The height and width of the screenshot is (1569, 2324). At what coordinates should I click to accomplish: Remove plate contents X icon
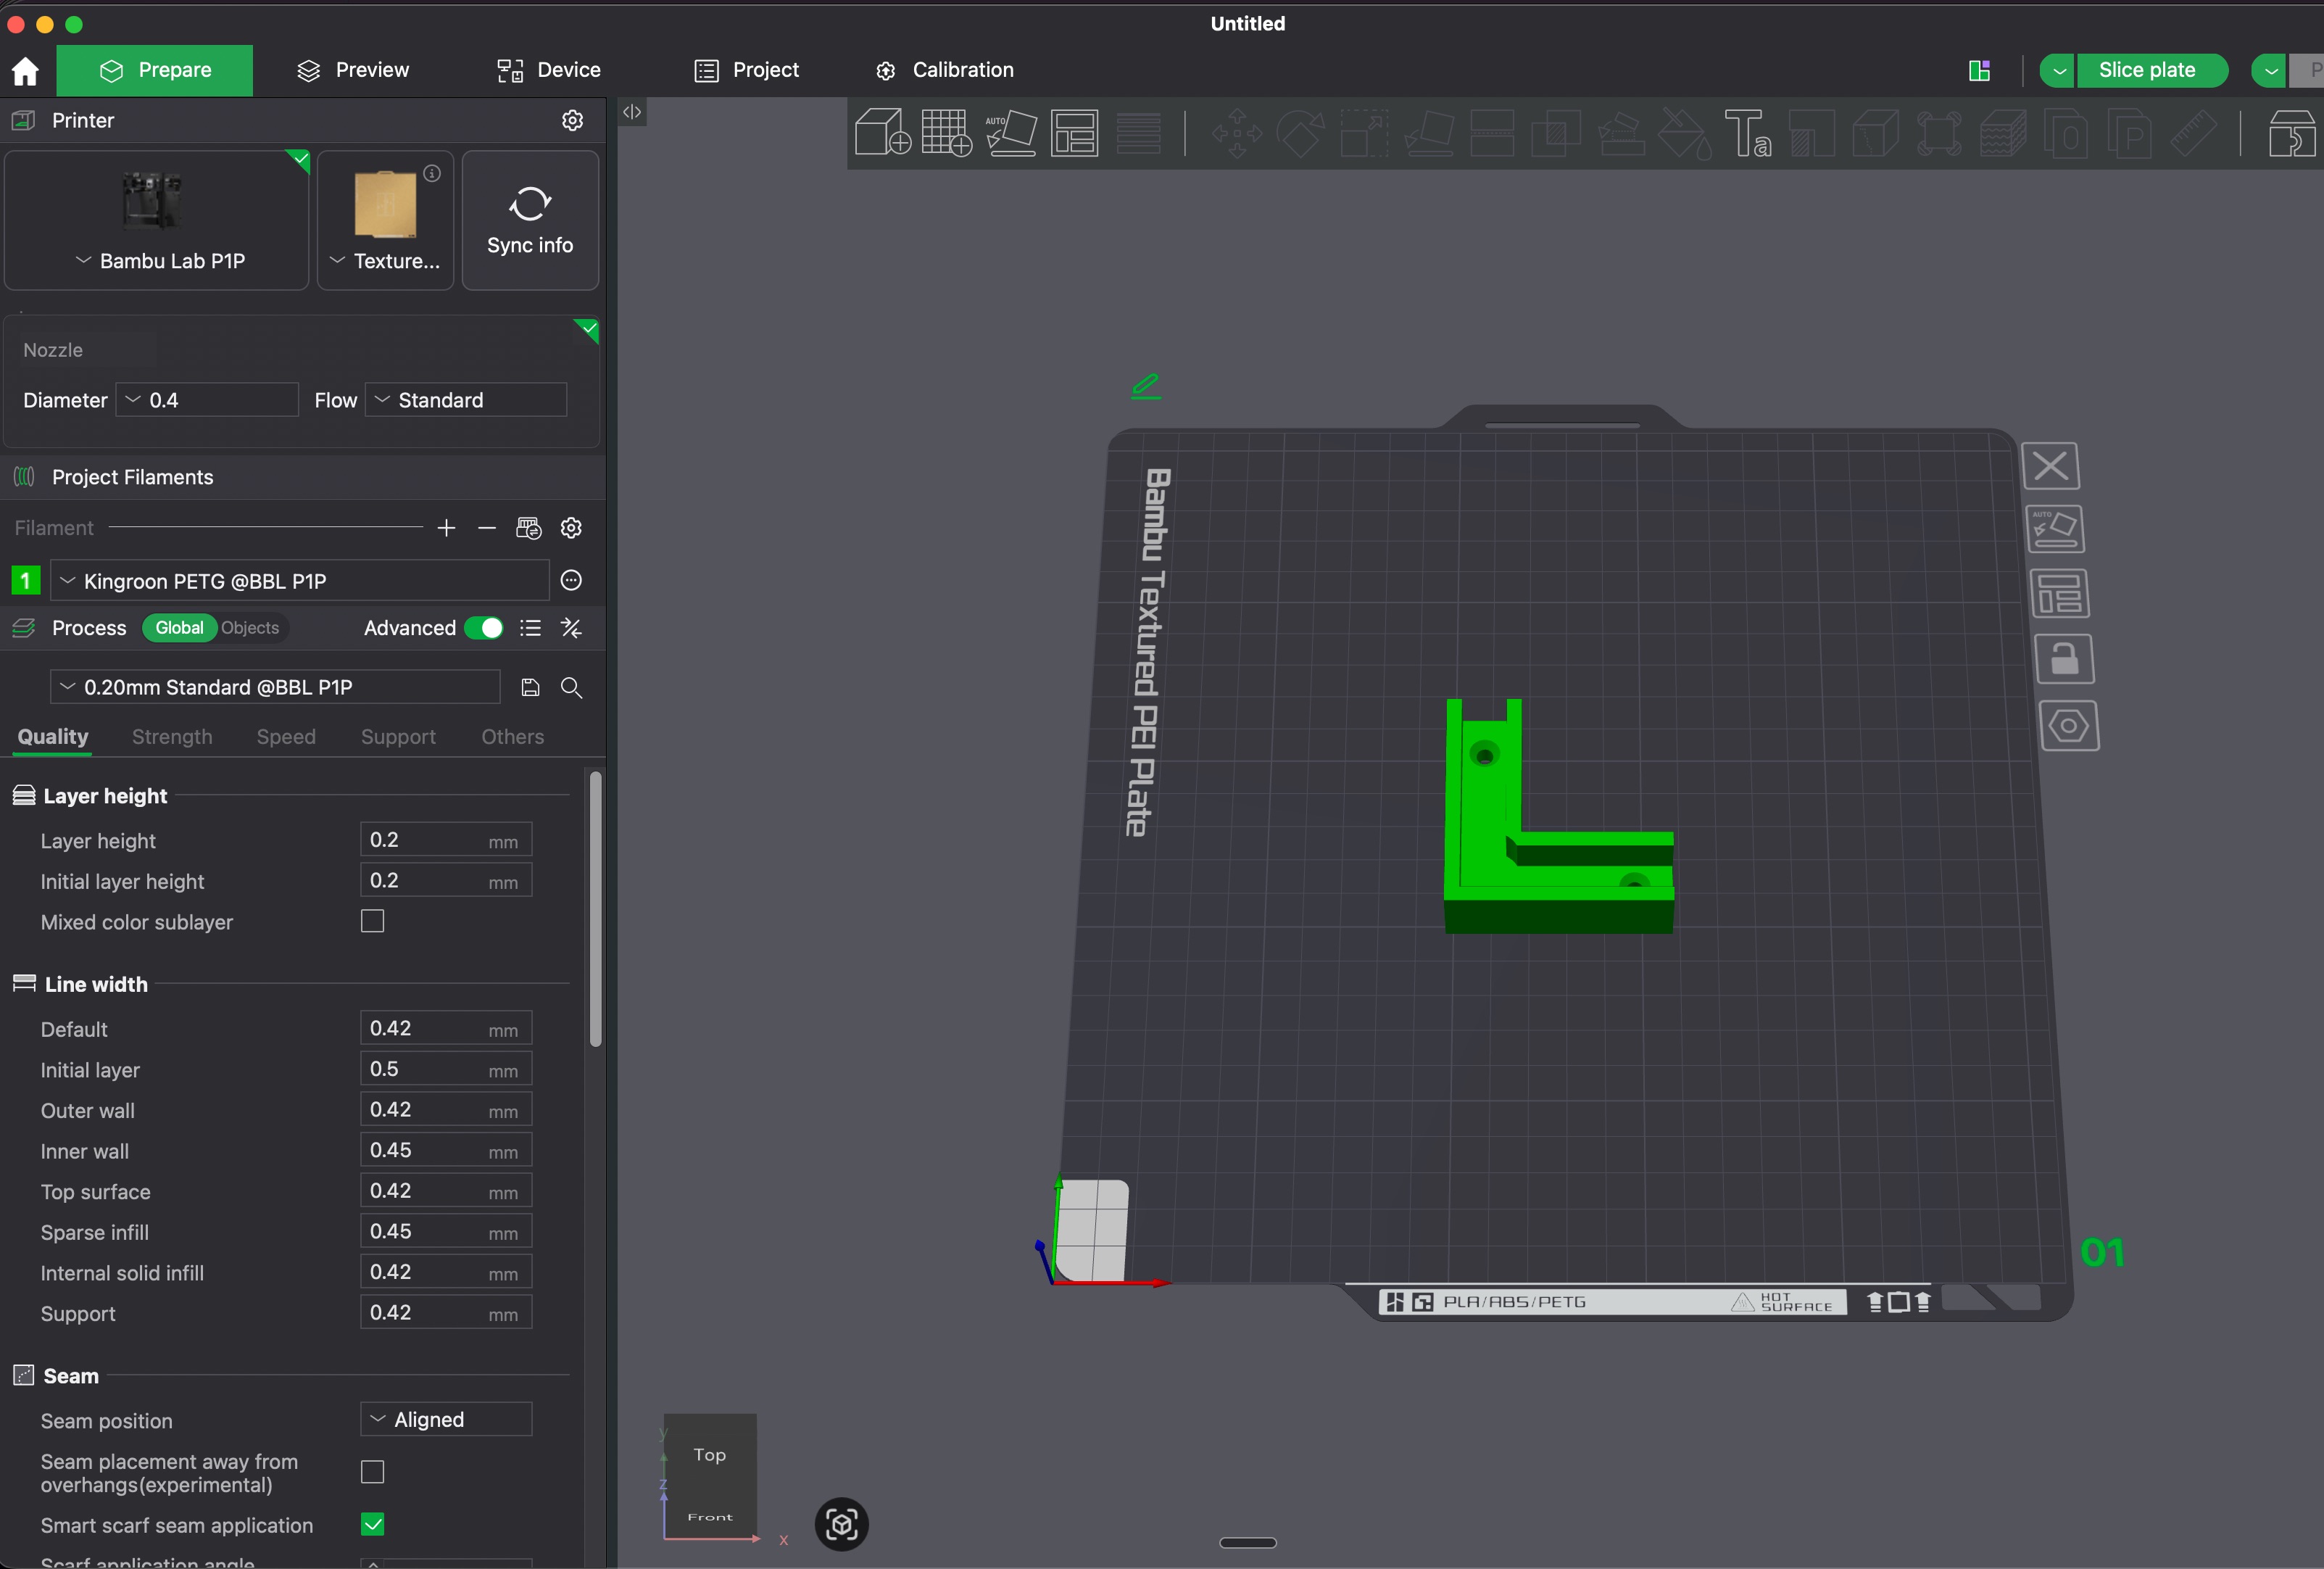click(x=2051, y=466)
